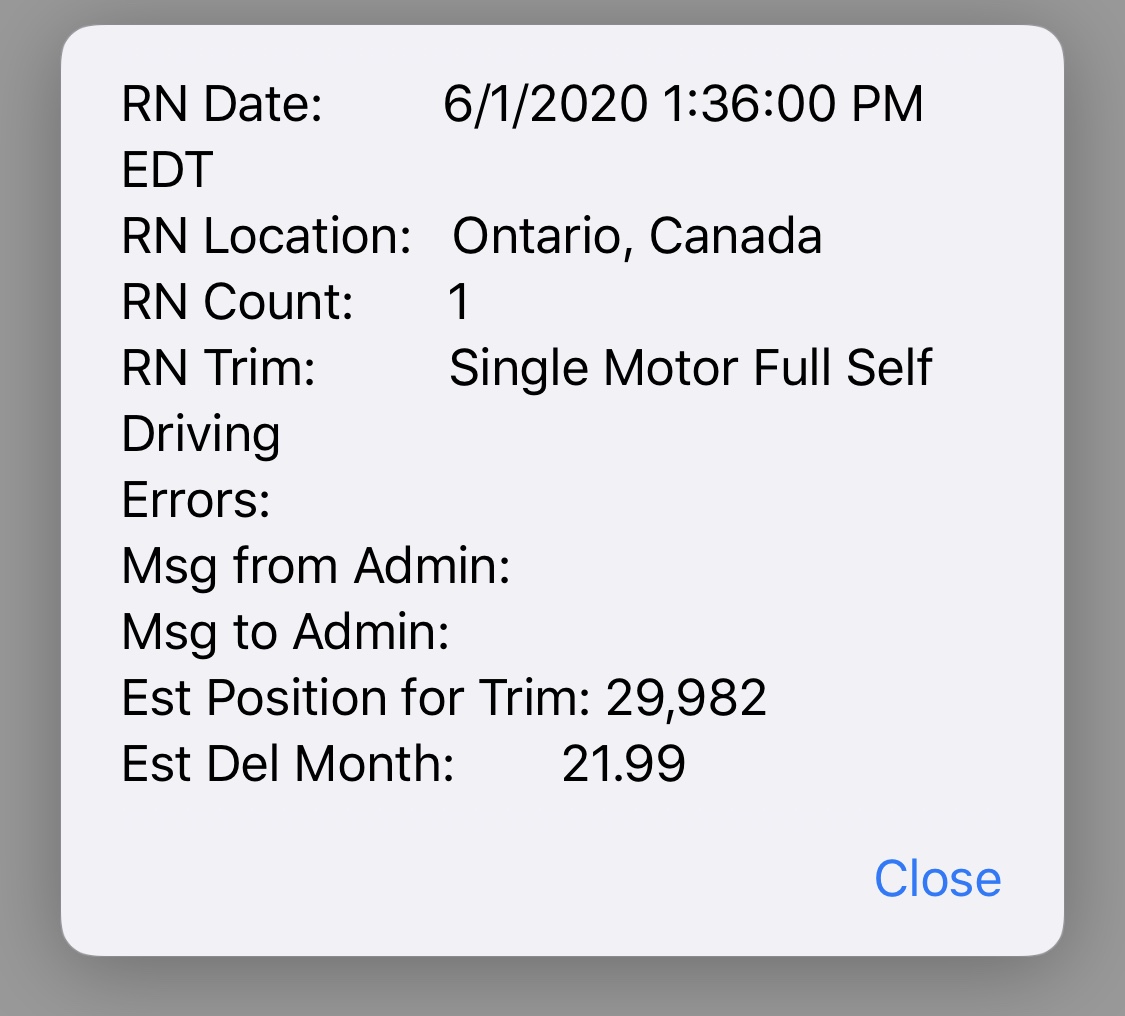
Task: Tap the RN Count label
Action: 237,302
